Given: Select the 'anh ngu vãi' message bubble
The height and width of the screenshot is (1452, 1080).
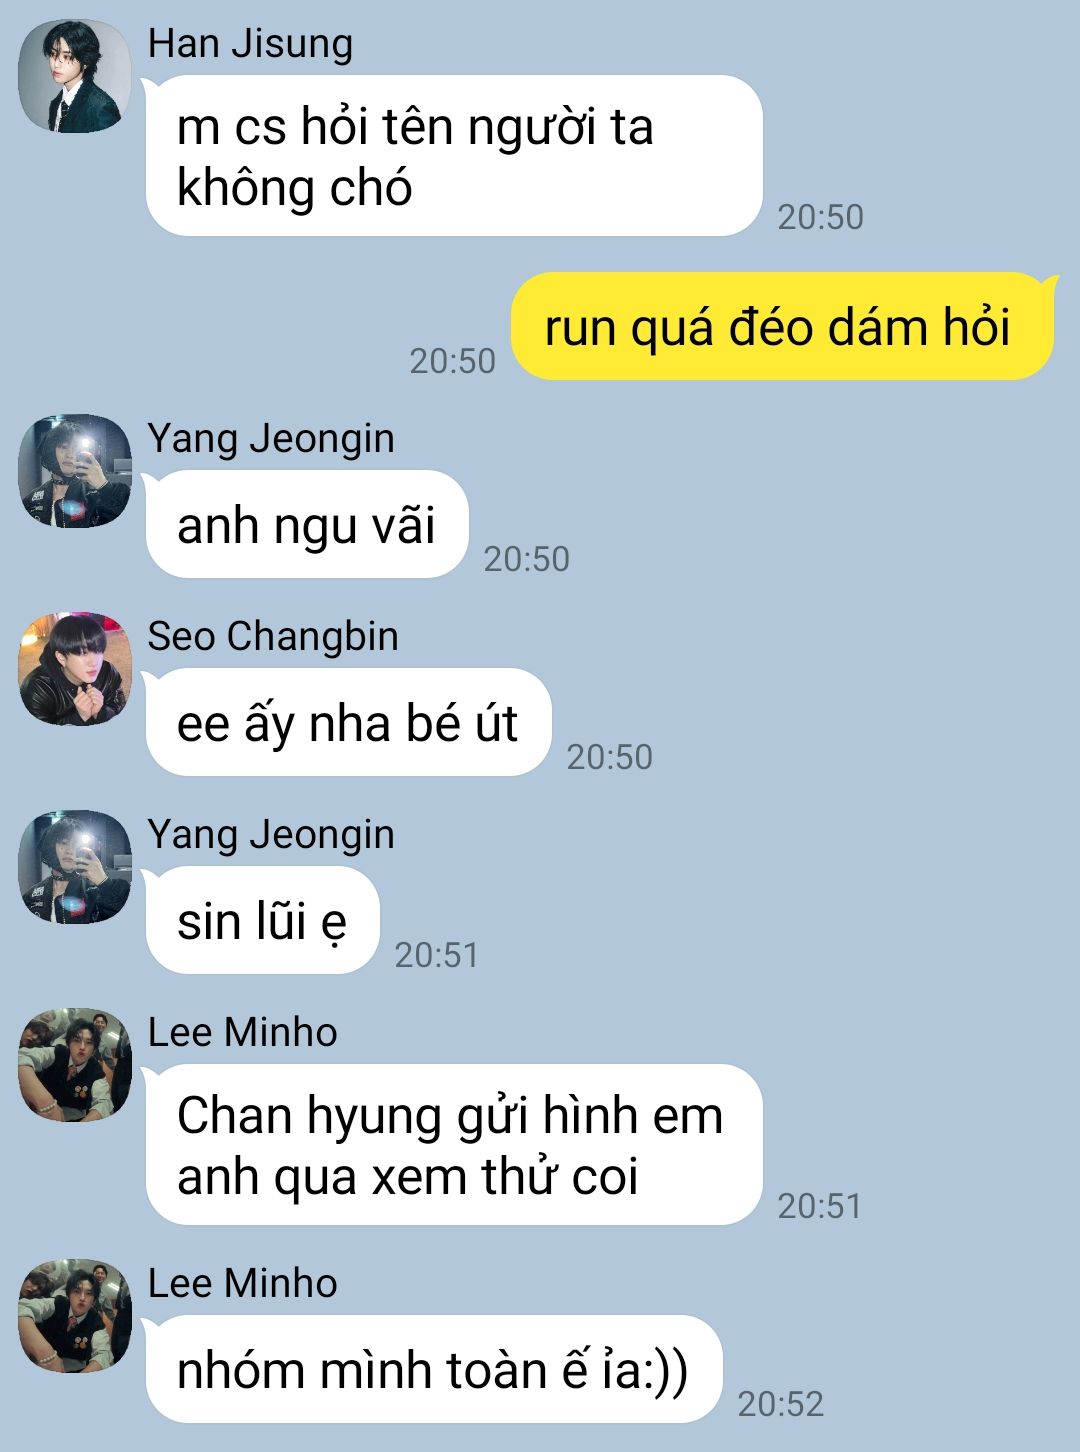Looking at the screenshot, I should [307, 525].
